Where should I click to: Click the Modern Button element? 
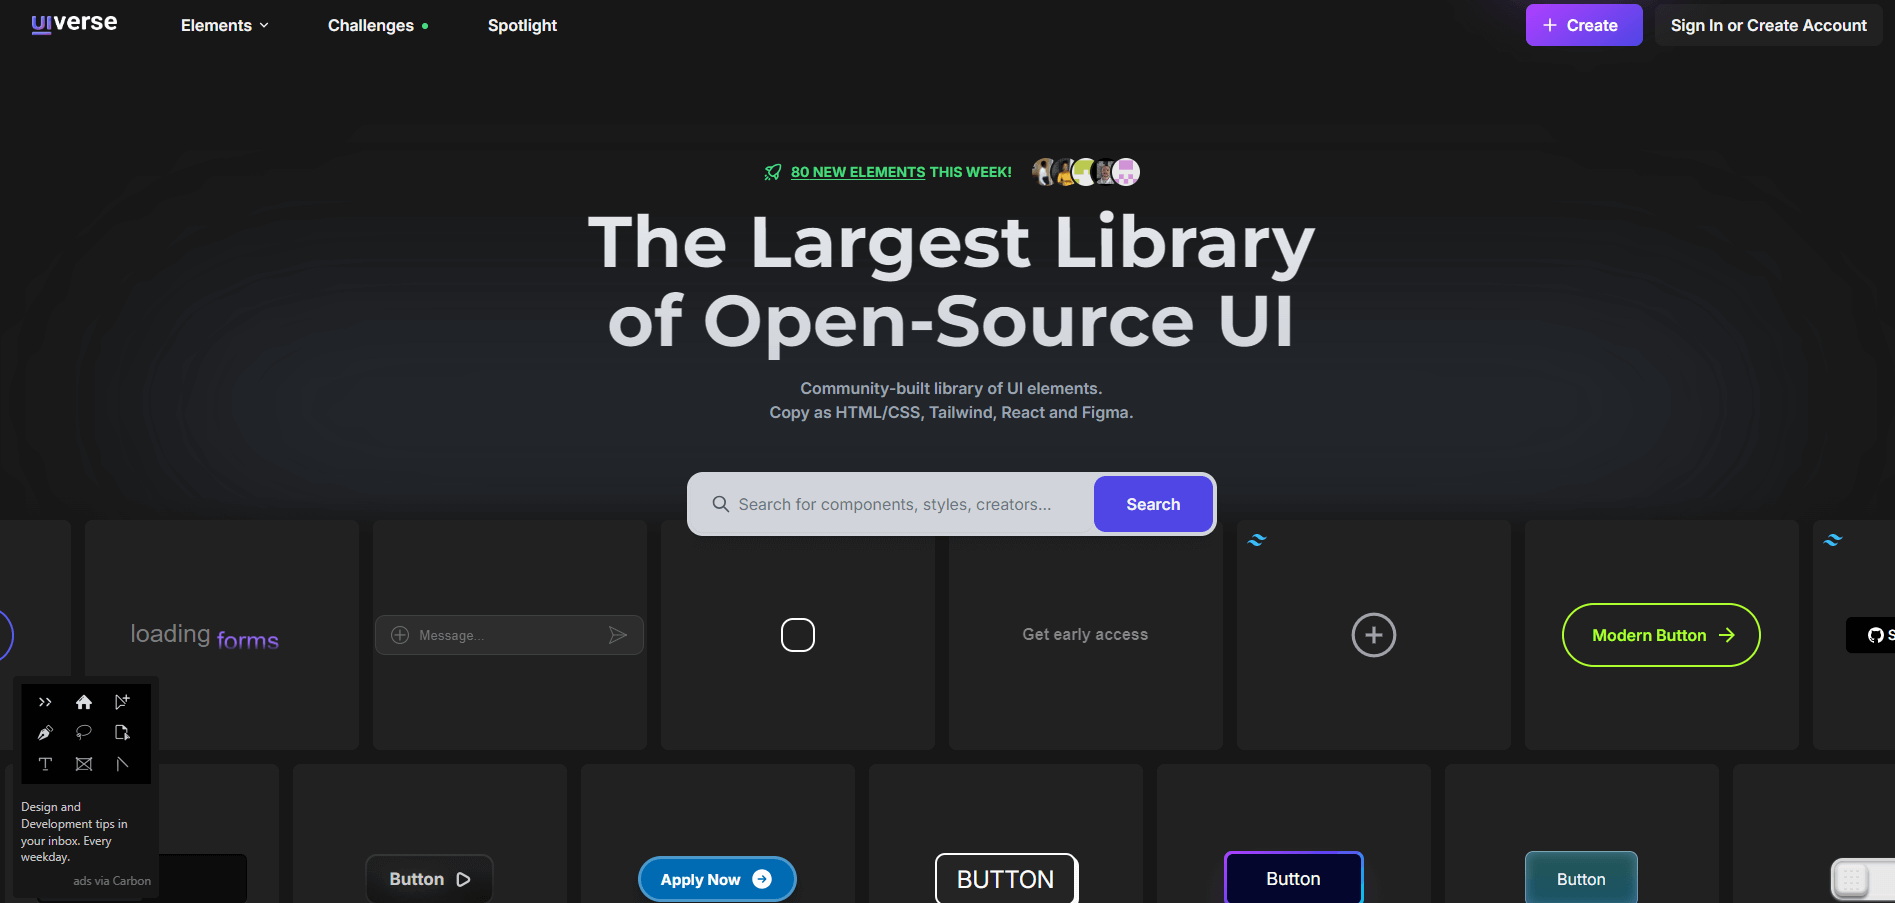pos(1661,635)
